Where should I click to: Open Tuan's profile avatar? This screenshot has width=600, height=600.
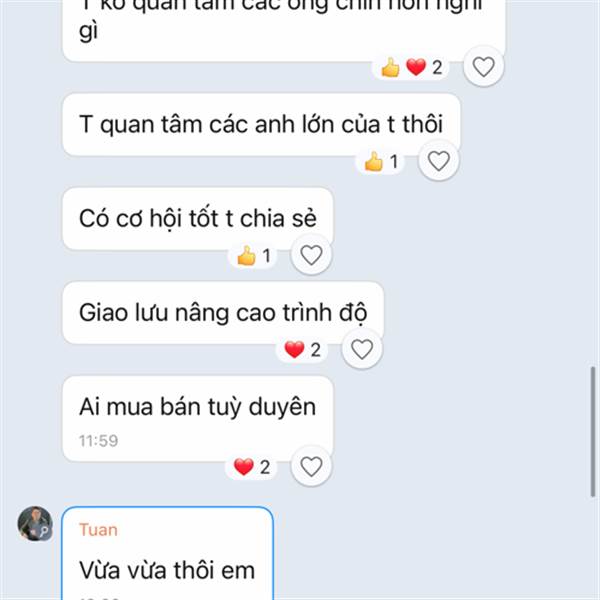(35, 523)
